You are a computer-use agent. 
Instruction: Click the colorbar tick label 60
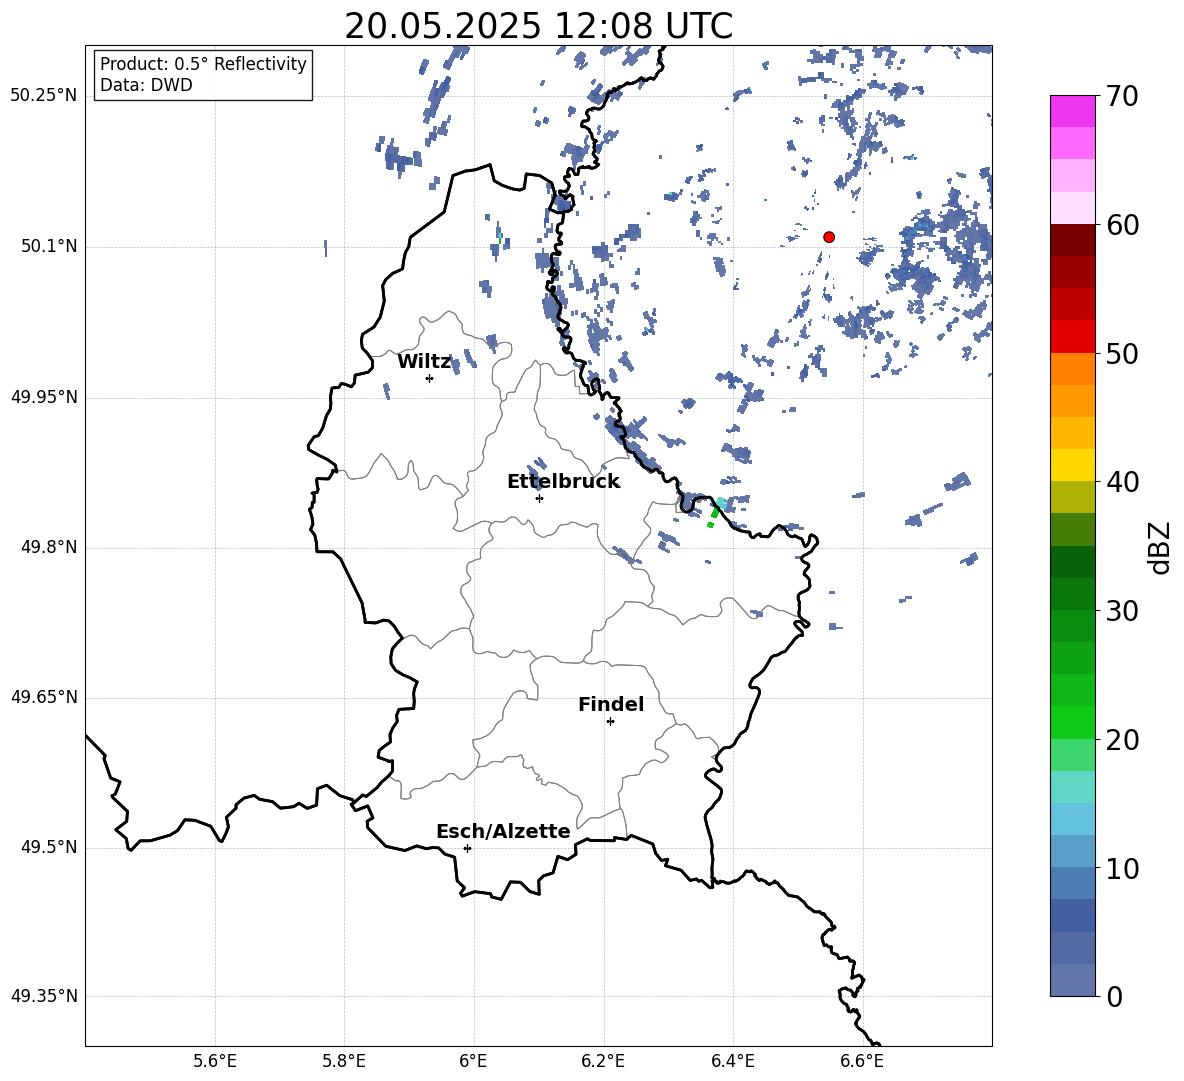[x=1123, y=225]
